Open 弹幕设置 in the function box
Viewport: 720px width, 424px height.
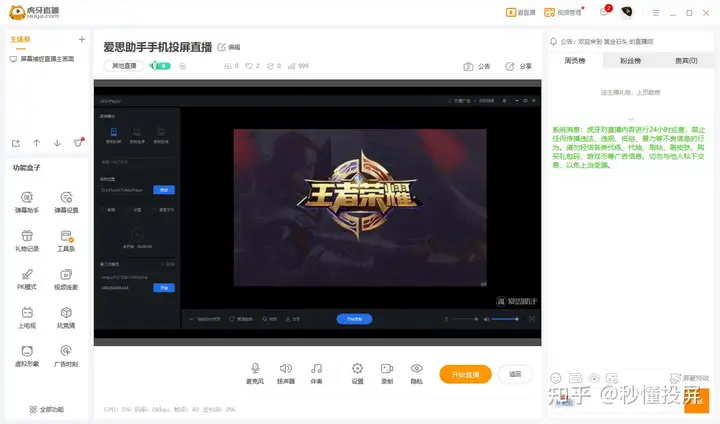tap(66, 202)
